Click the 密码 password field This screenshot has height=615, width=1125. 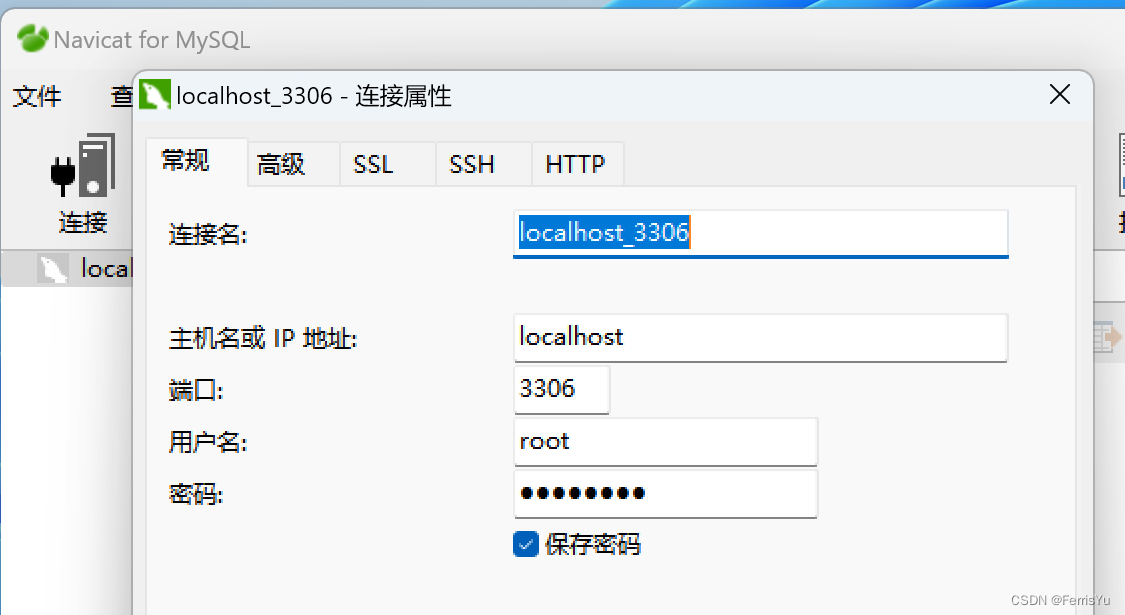[x=665, y=493]
